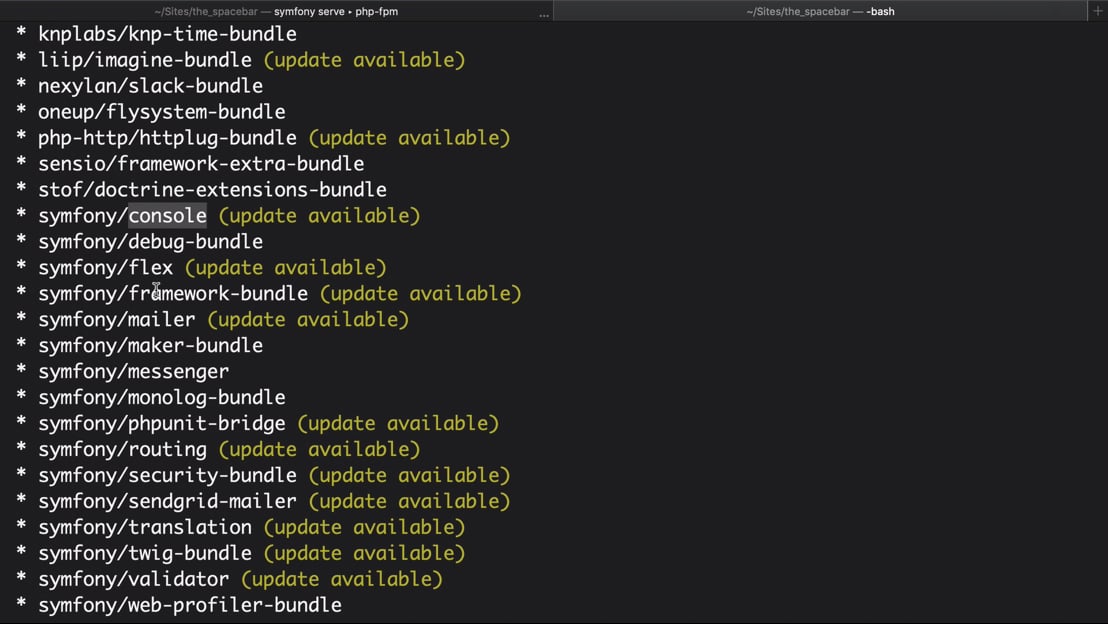Click the symfony/maker-bundle text

point(150,346)
